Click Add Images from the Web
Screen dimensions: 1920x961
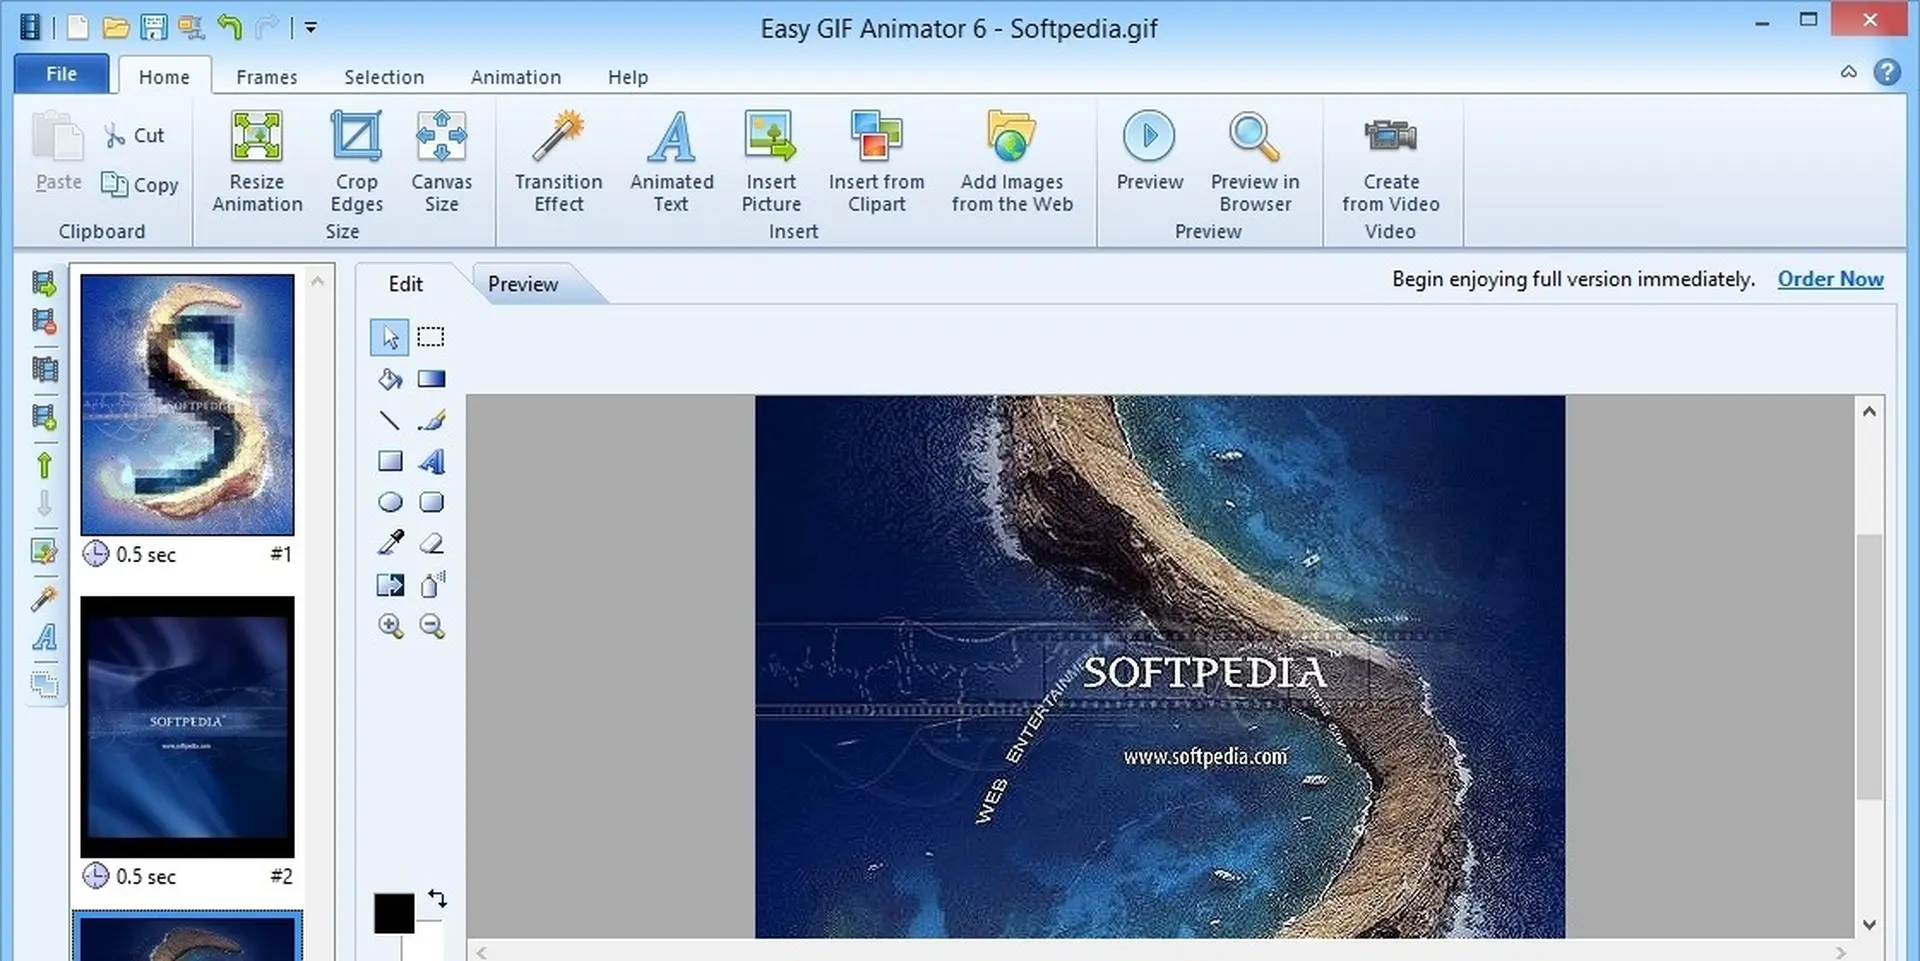coord(1011,160)
